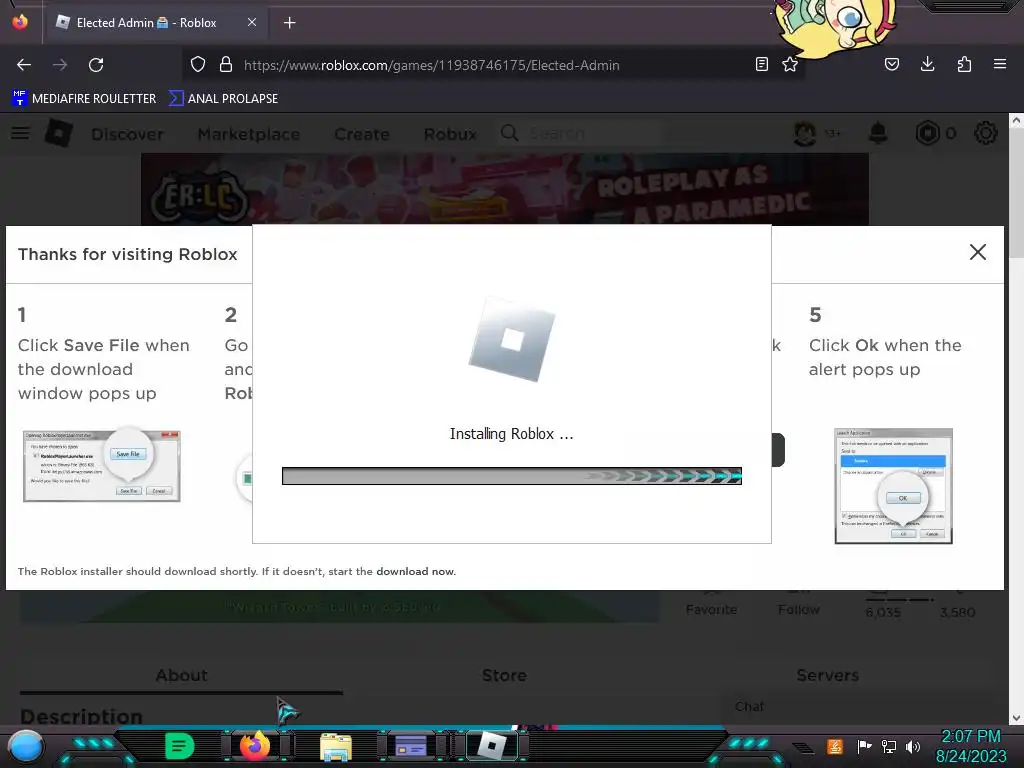Screen dimensions: 1024x768
Task: Click the Installing Roblox progress bar
Action: click(512, 476)
